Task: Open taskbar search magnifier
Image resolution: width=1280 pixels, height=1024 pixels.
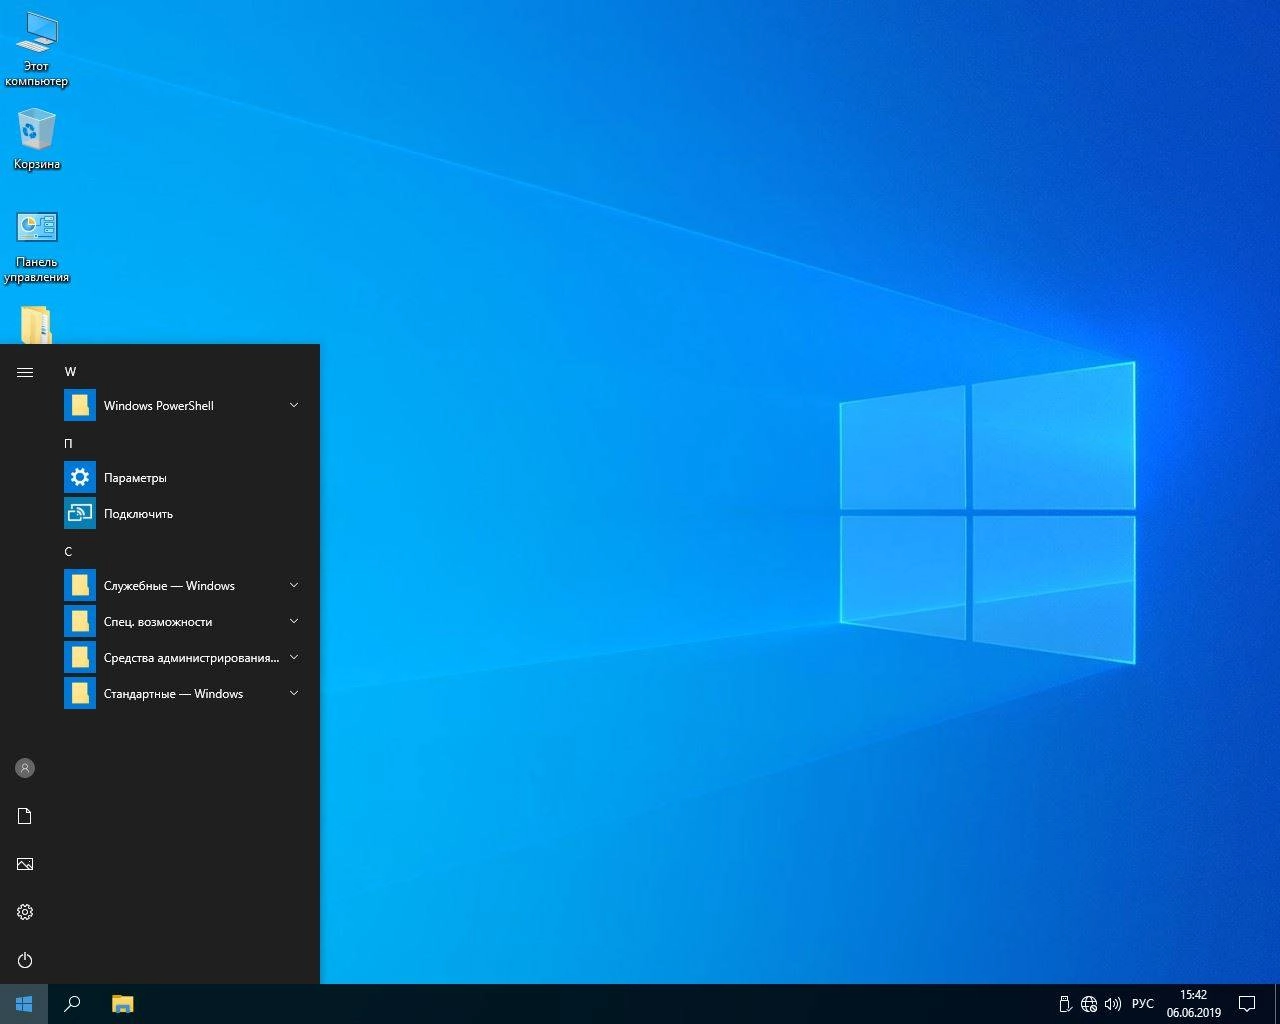Action: tap(72, 1004)
